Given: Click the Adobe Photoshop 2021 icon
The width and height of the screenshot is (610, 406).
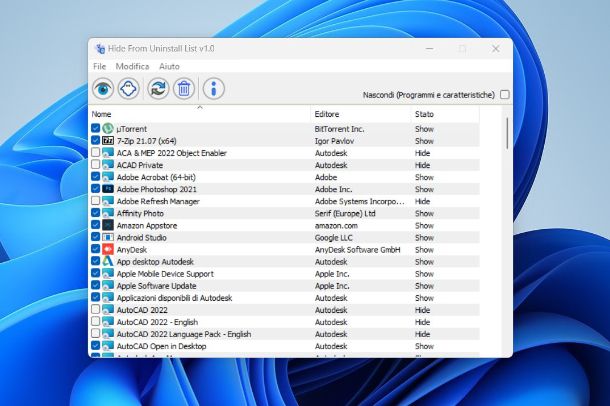Looking at the screenshot, I should (x=108, y=189).
